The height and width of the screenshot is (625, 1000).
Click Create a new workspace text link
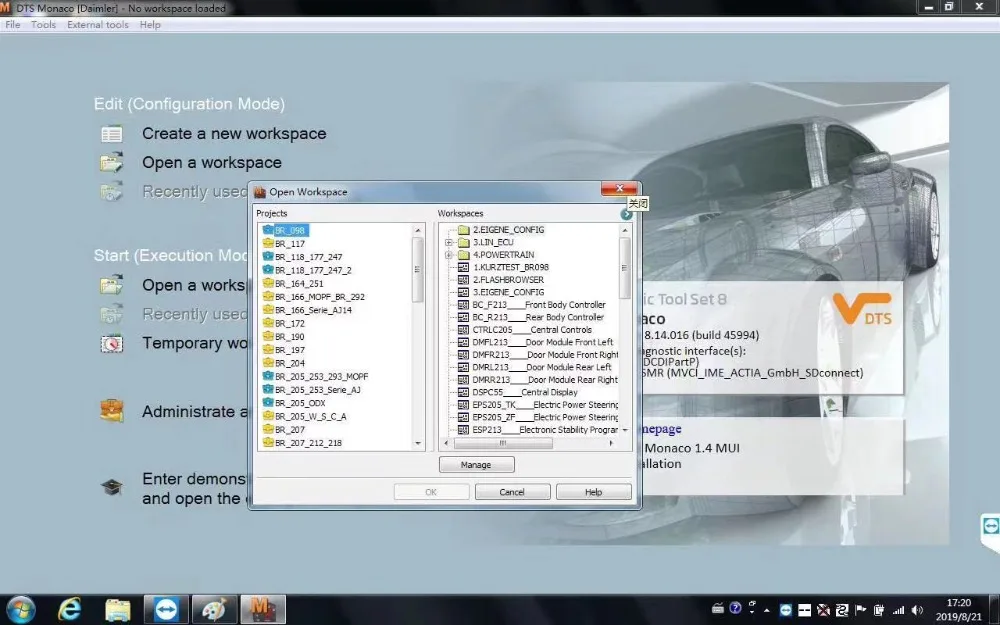pos(234,133)
